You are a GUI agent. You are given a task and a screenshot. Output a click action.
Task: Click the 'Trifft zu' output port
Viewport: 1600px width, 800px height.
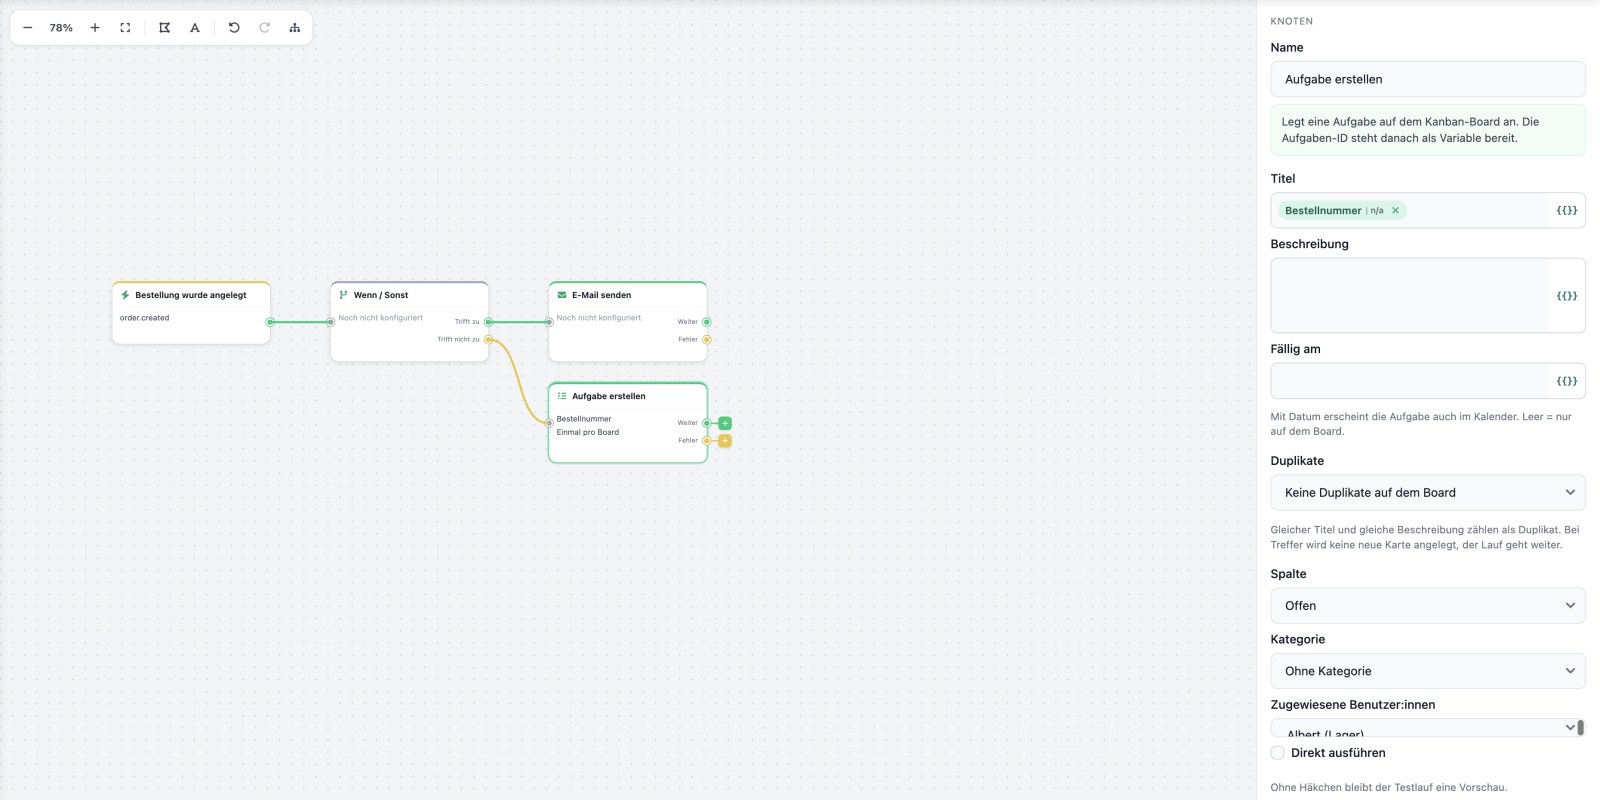[488, 322]
